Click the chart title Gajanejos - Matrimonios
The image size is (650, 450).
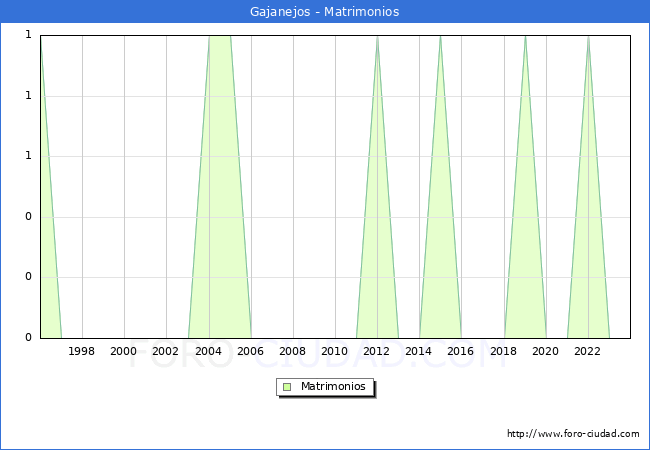coord(325,12)
